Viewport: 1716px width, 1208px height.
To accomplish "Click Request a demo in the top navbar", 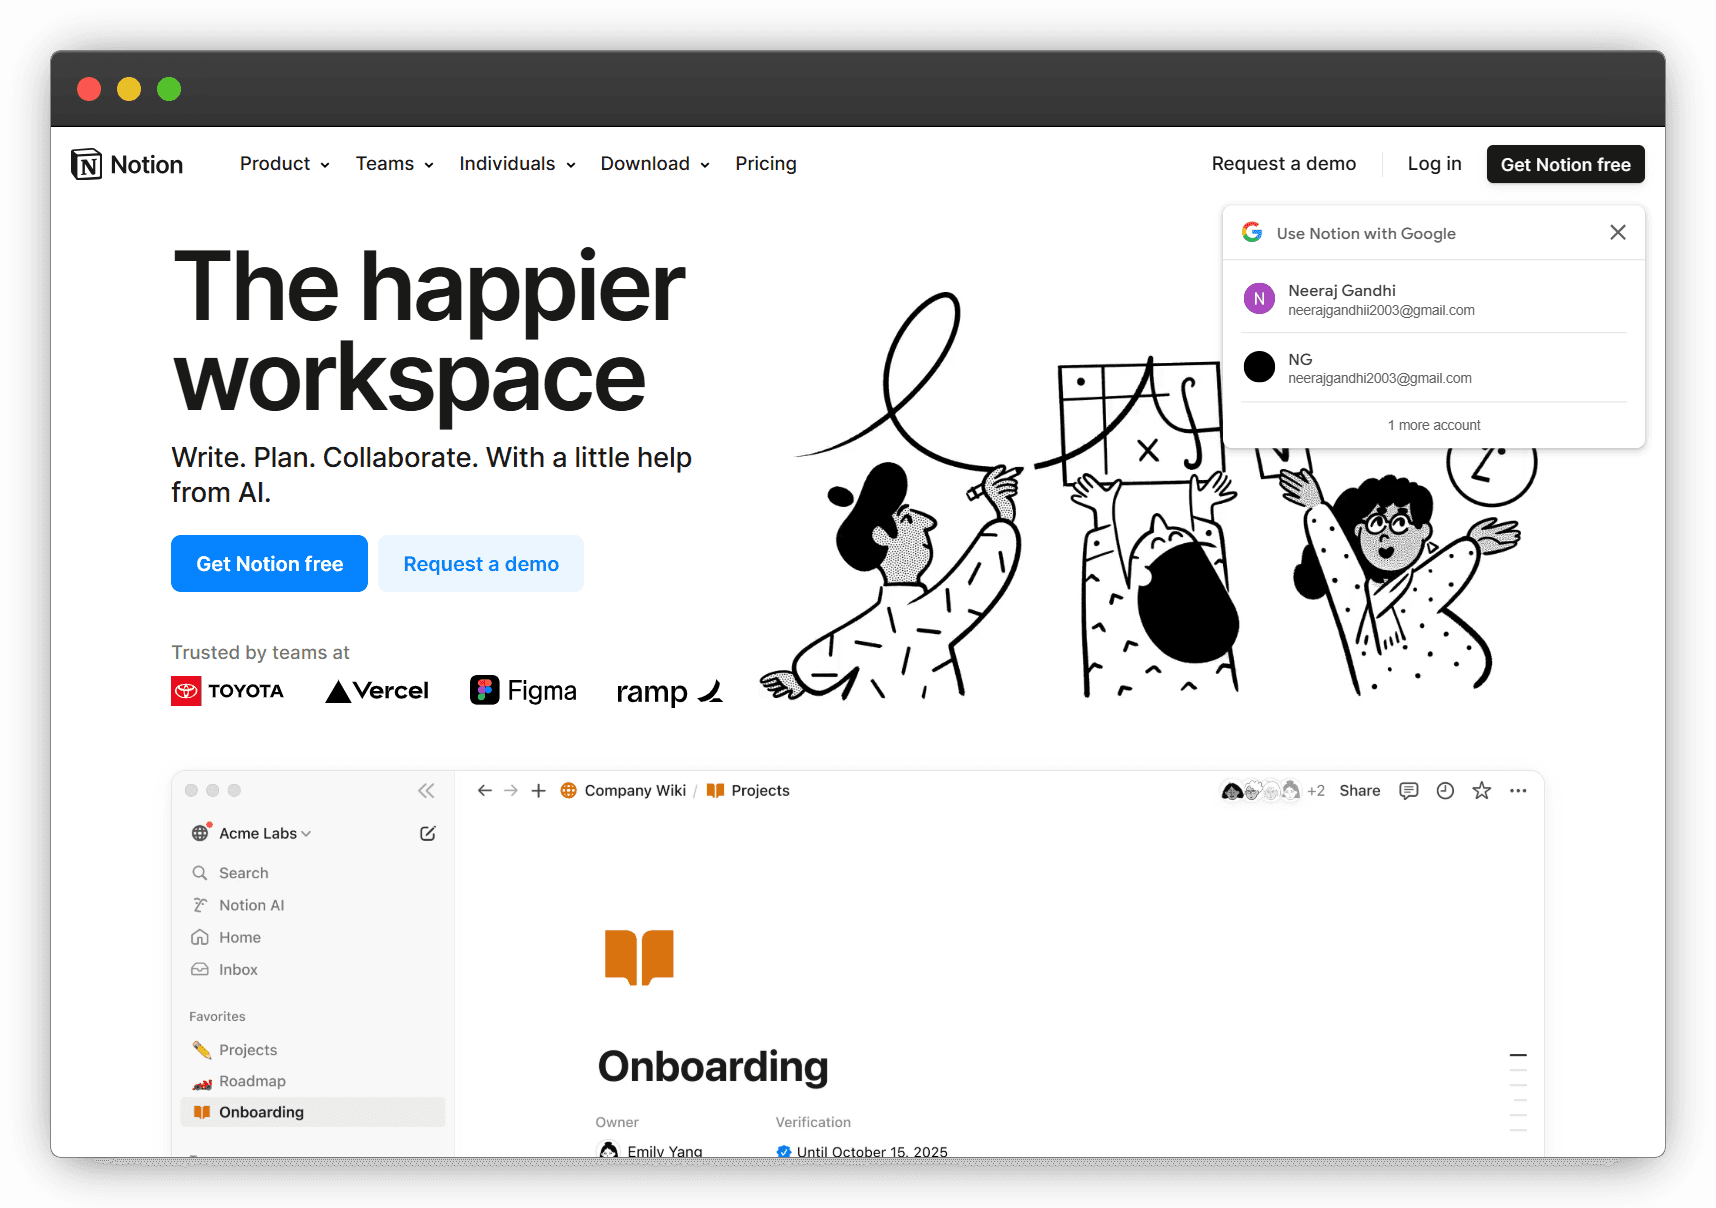I will click(x=1284, y=164).
